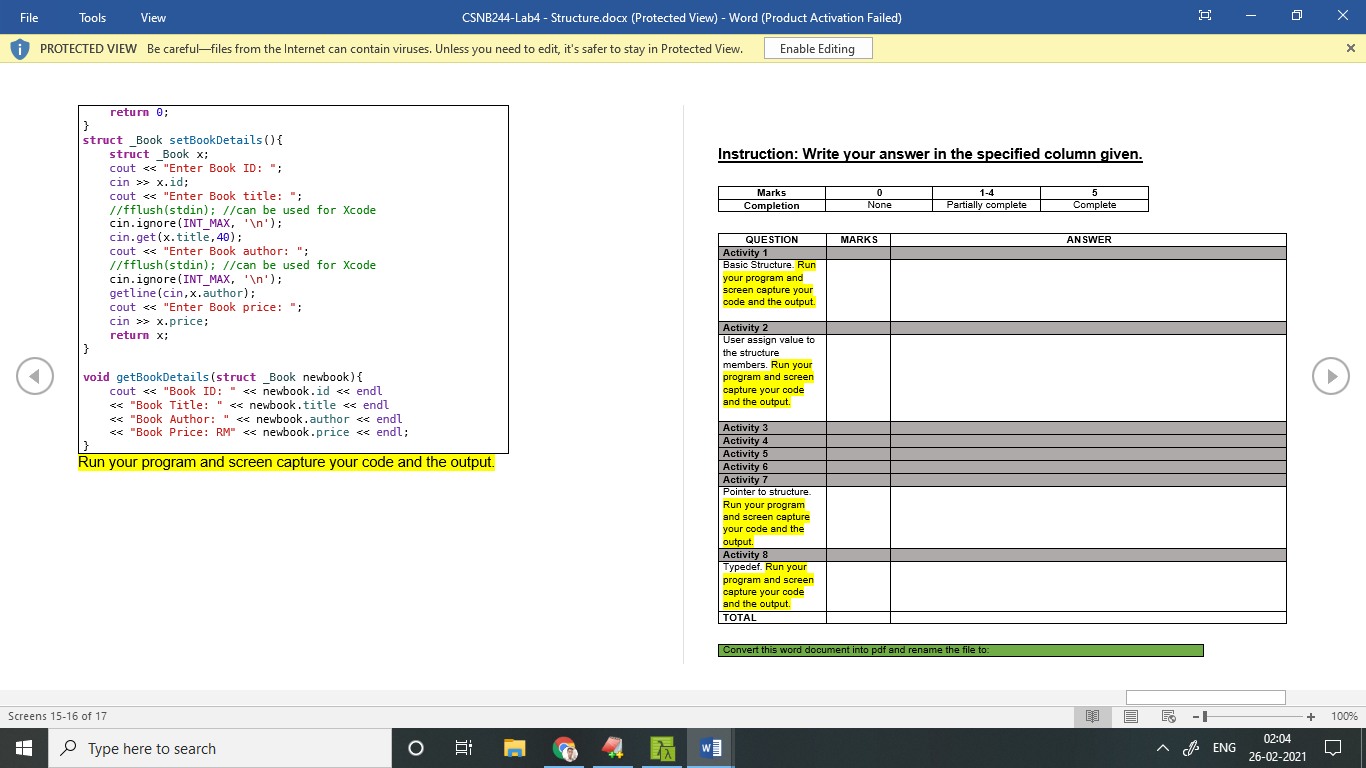Dismiss the Protected View warning bar

[1350, 47]
